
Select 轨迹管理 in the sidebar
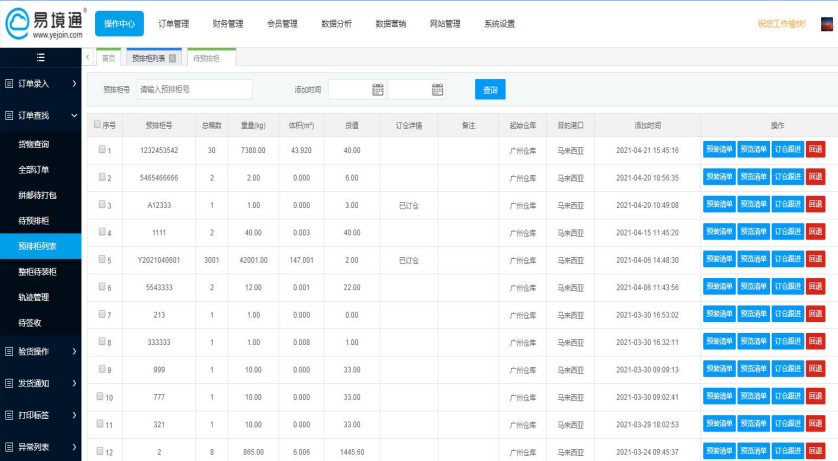click(34, 298)
